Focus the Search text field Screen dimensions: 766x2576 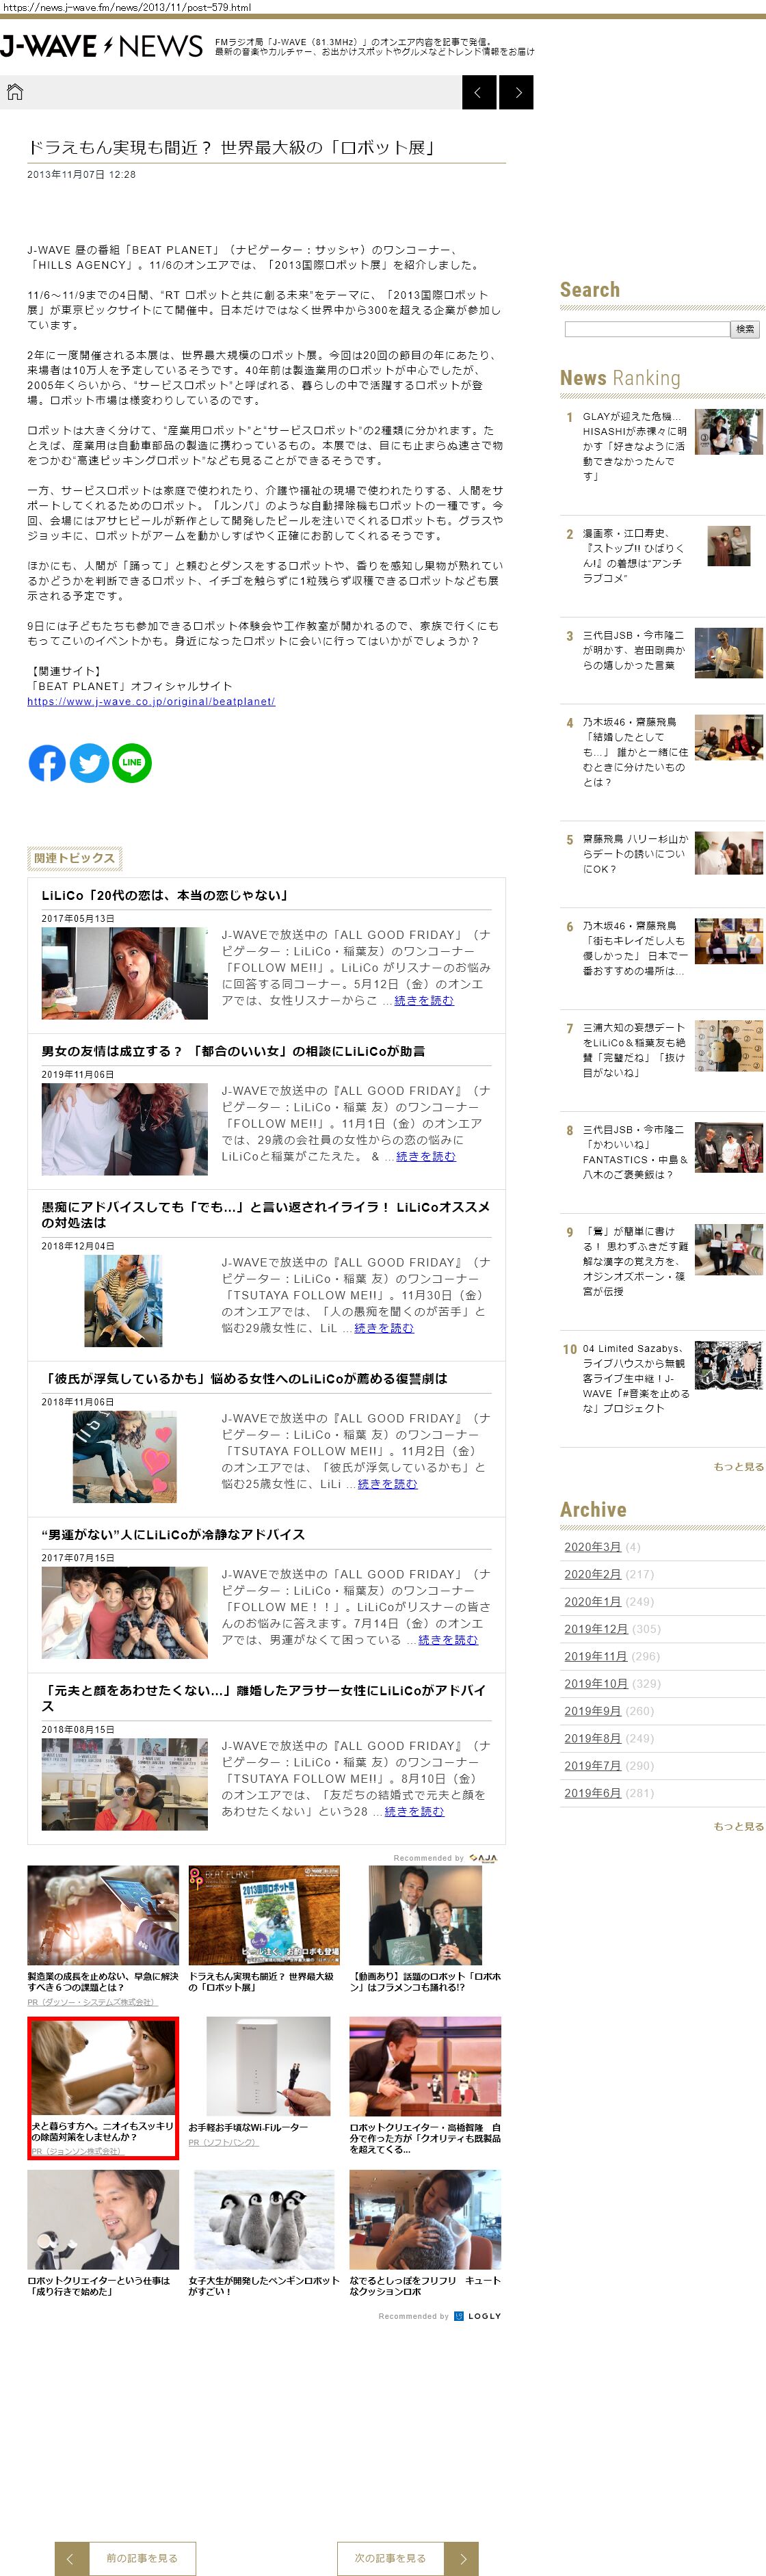tap(646, 329)
